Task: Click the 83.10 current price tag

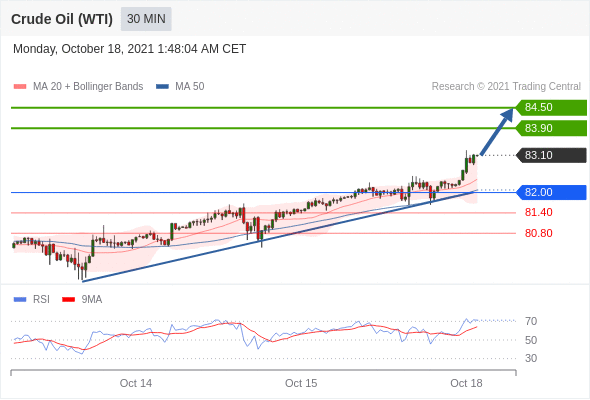Action: pyautogui.click(x=551, y=155)
